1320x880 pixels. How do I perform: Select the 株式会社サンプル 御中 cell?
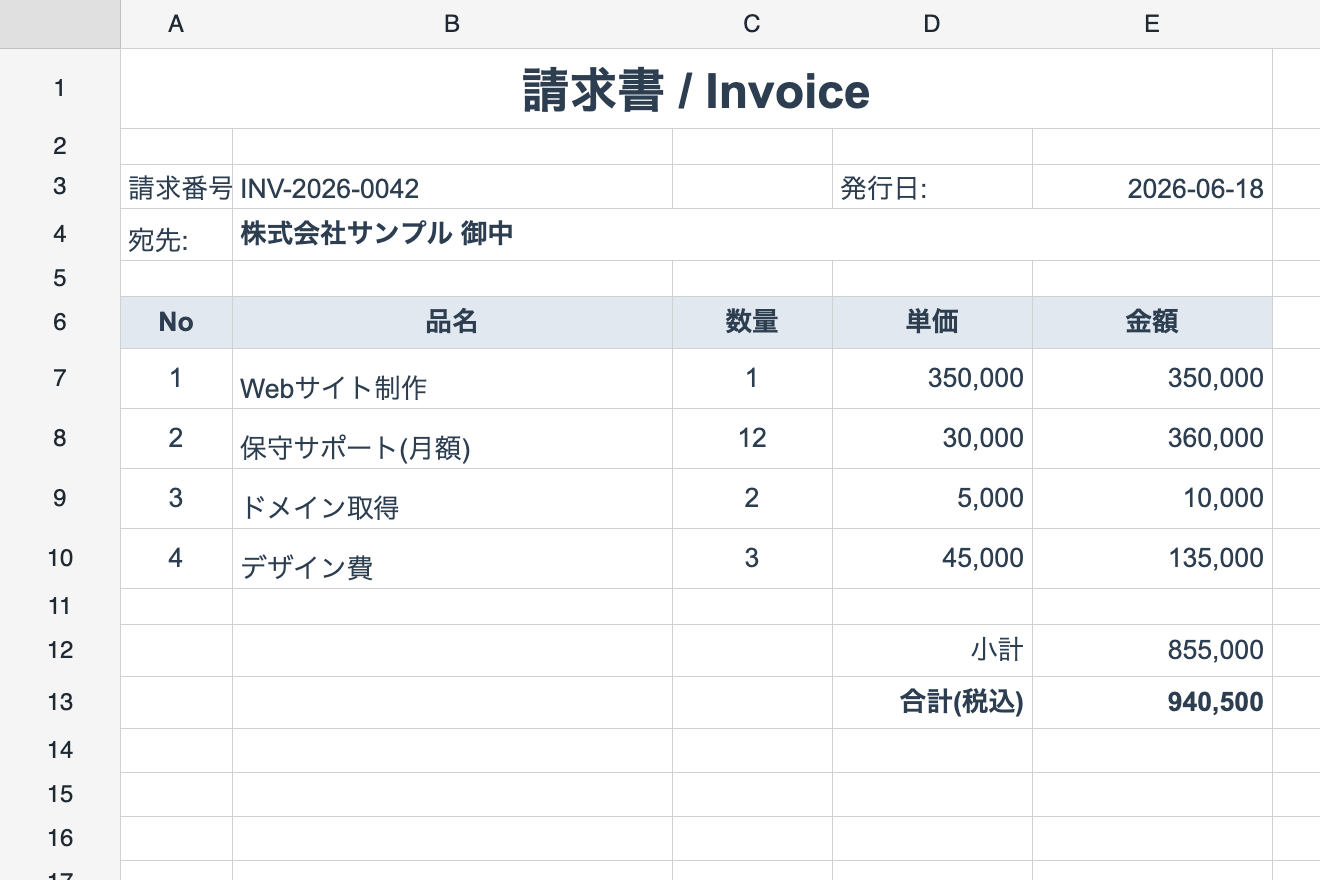(x=752, y=234)
